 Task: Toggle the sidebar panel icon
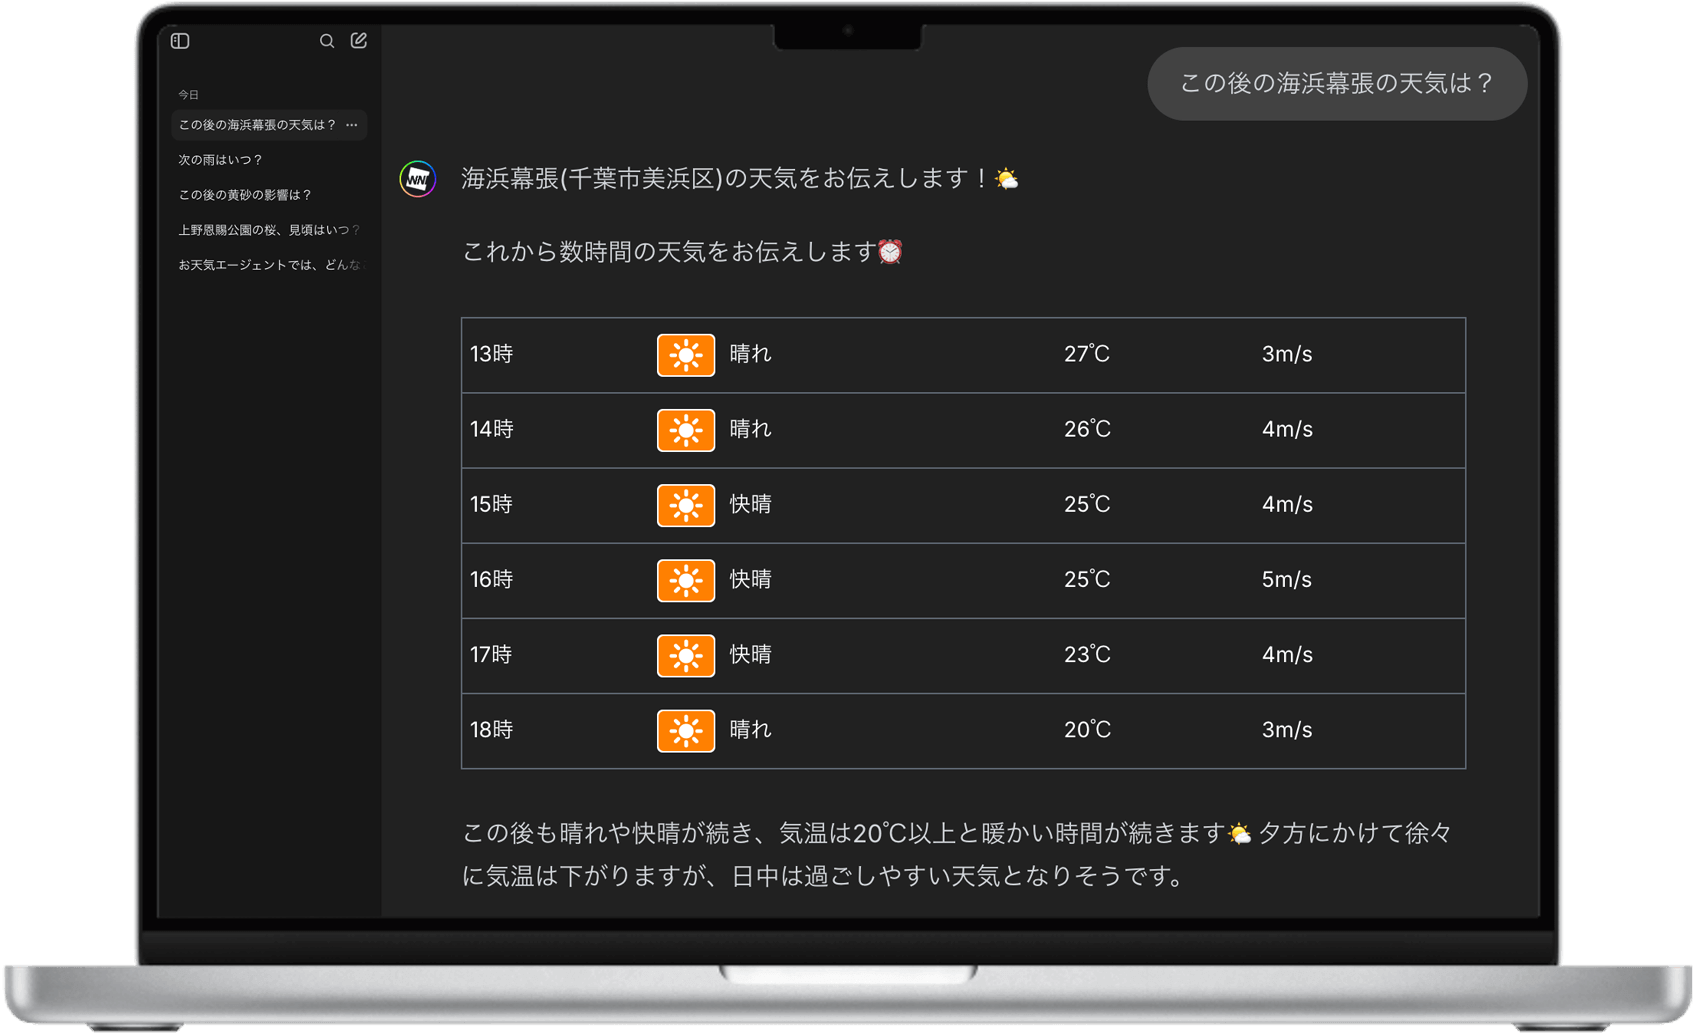pyautogui.click(x=180, y=41)
